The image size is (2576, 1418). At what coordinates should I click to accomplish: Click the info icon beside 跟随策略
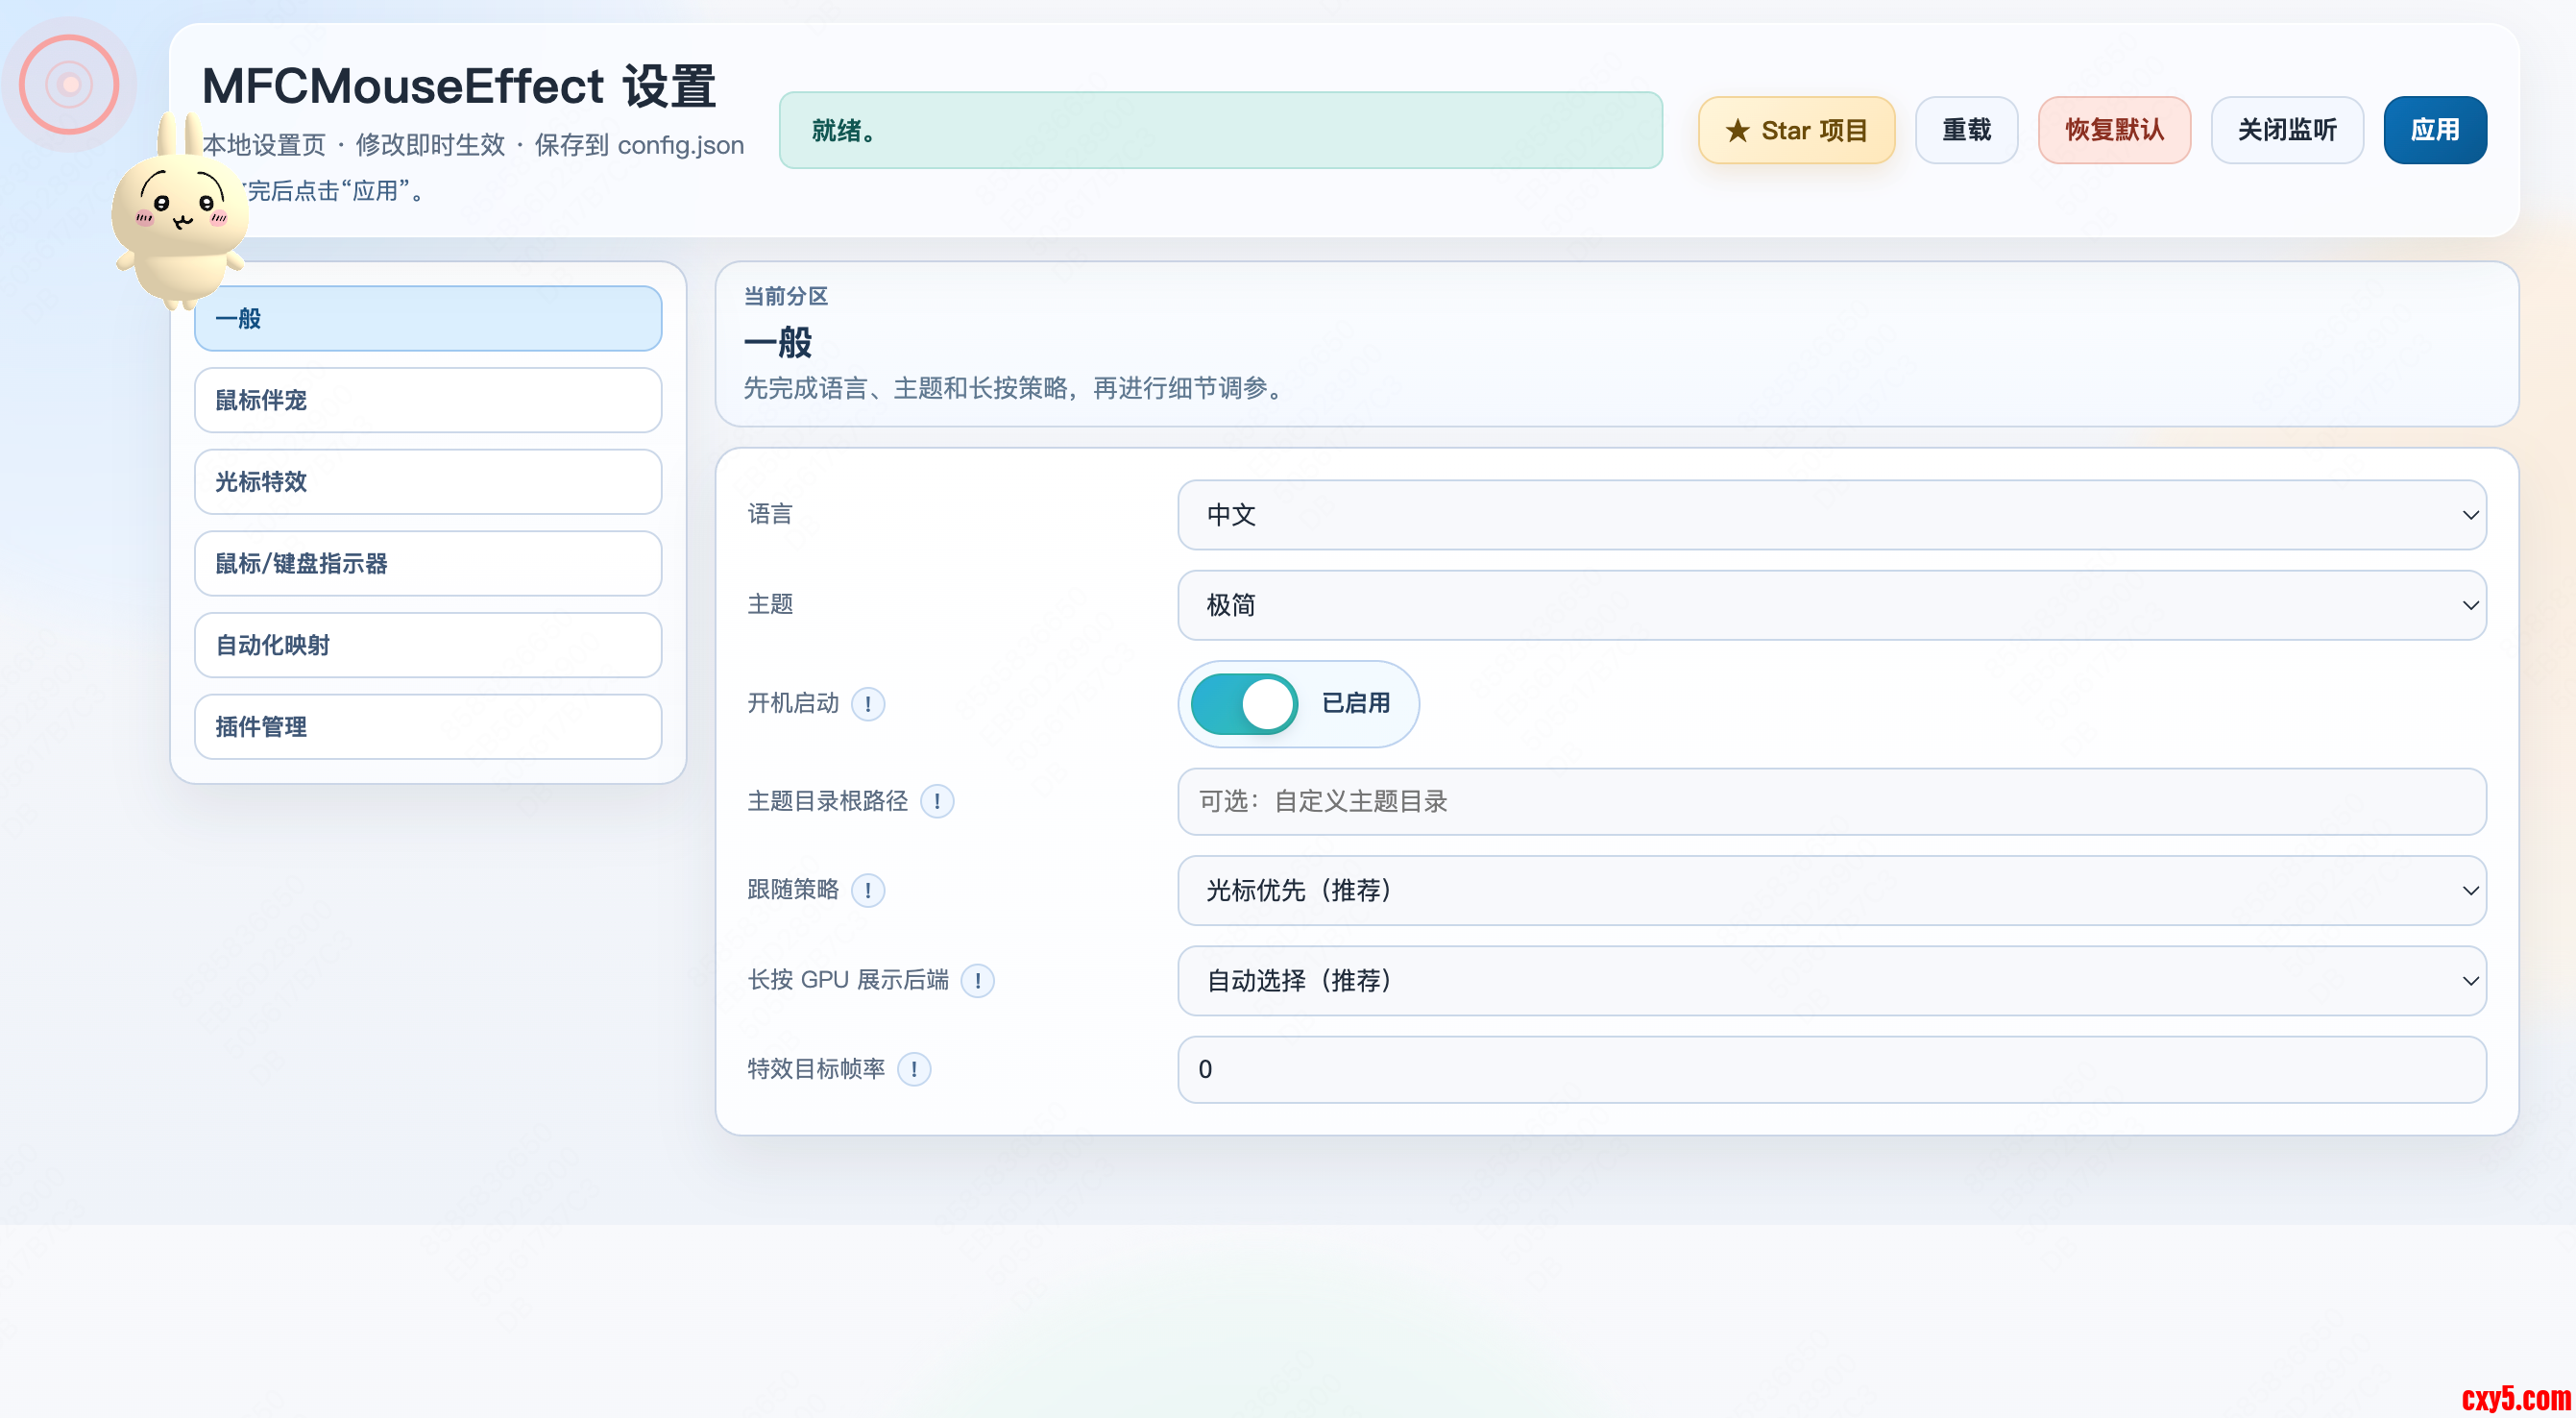[x=867, y=890]
